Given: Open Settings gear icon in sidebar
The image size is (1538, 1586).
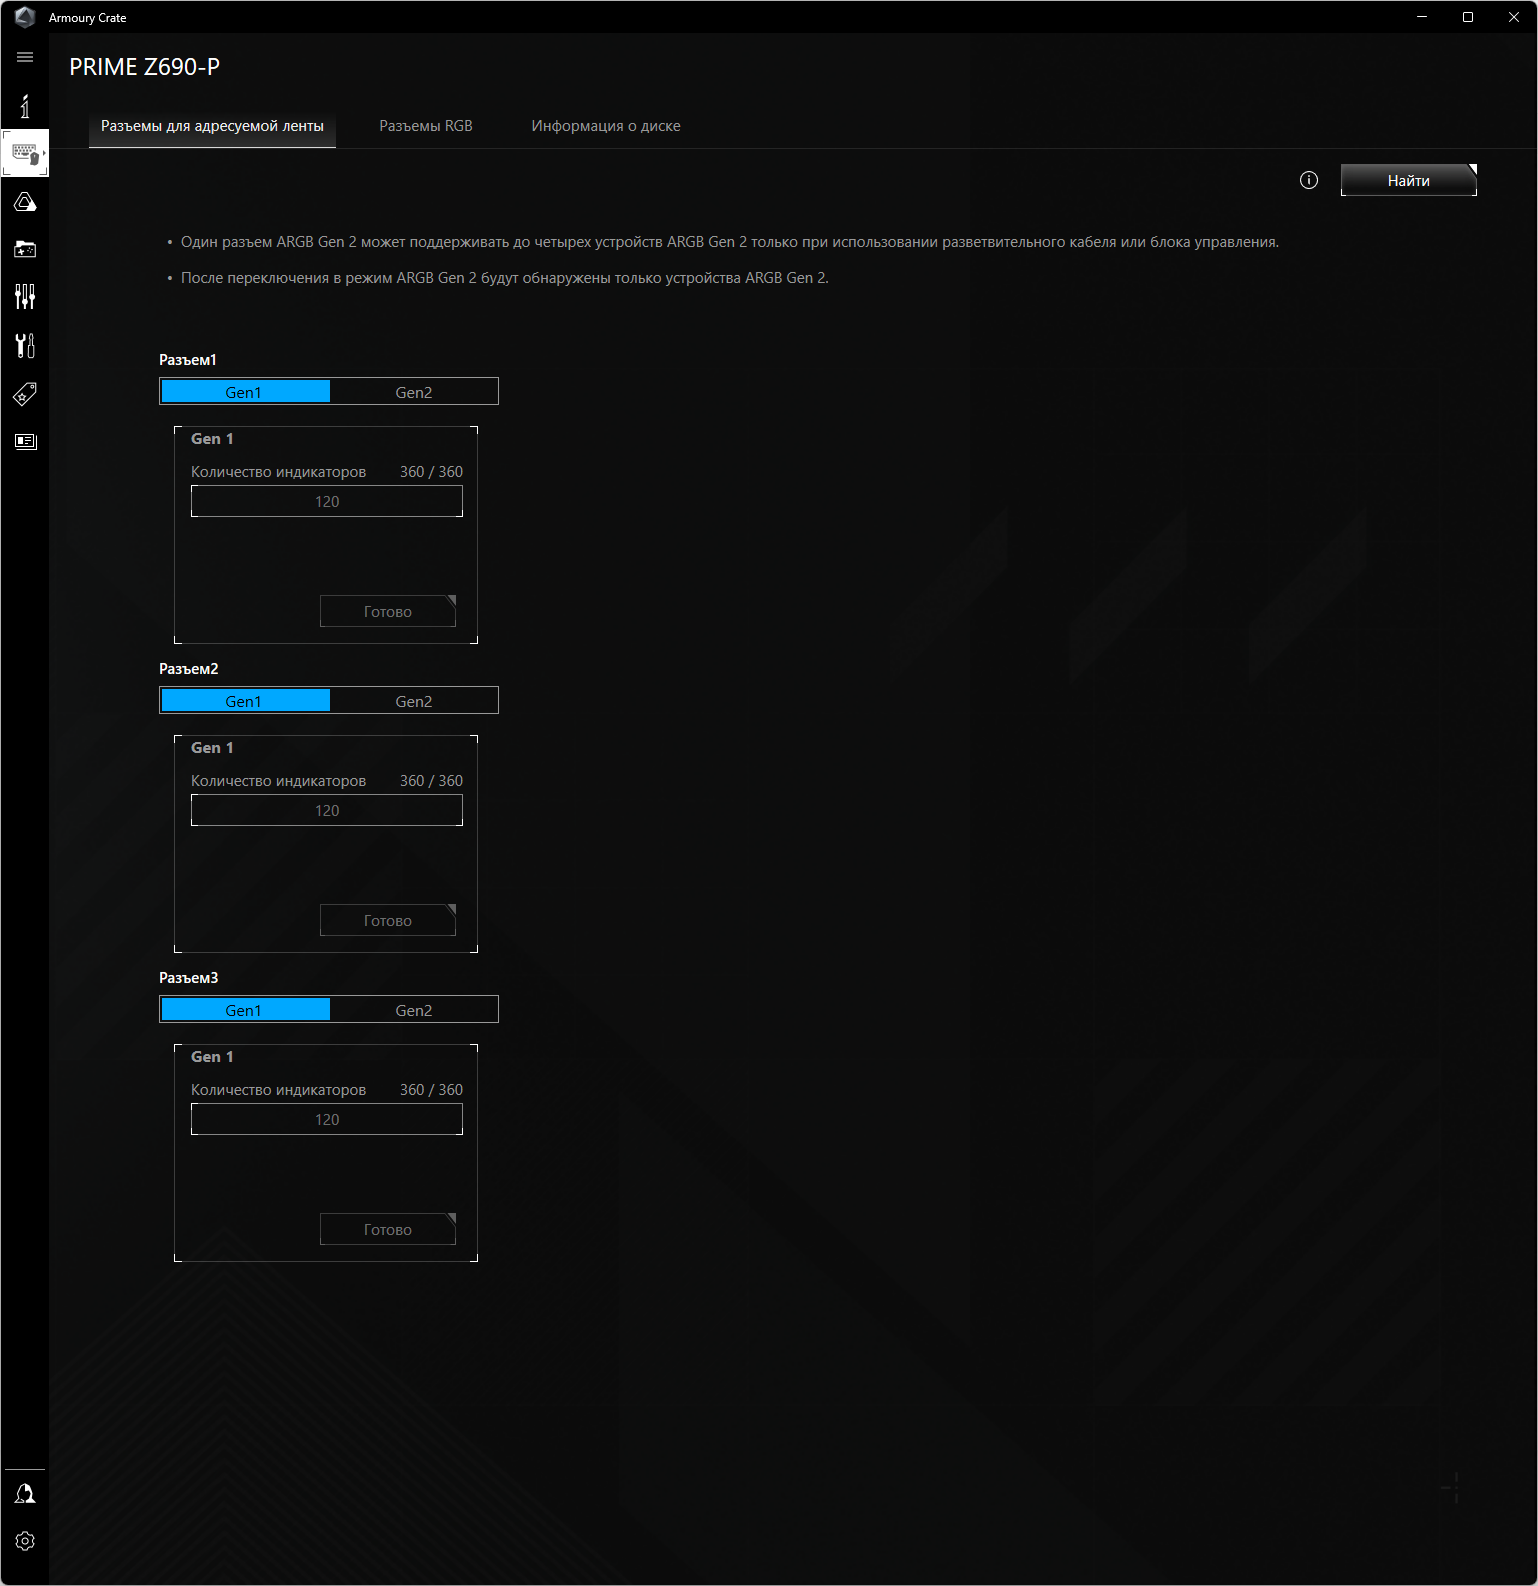Looking at the screenshot, I should (x=25, y=1541).
